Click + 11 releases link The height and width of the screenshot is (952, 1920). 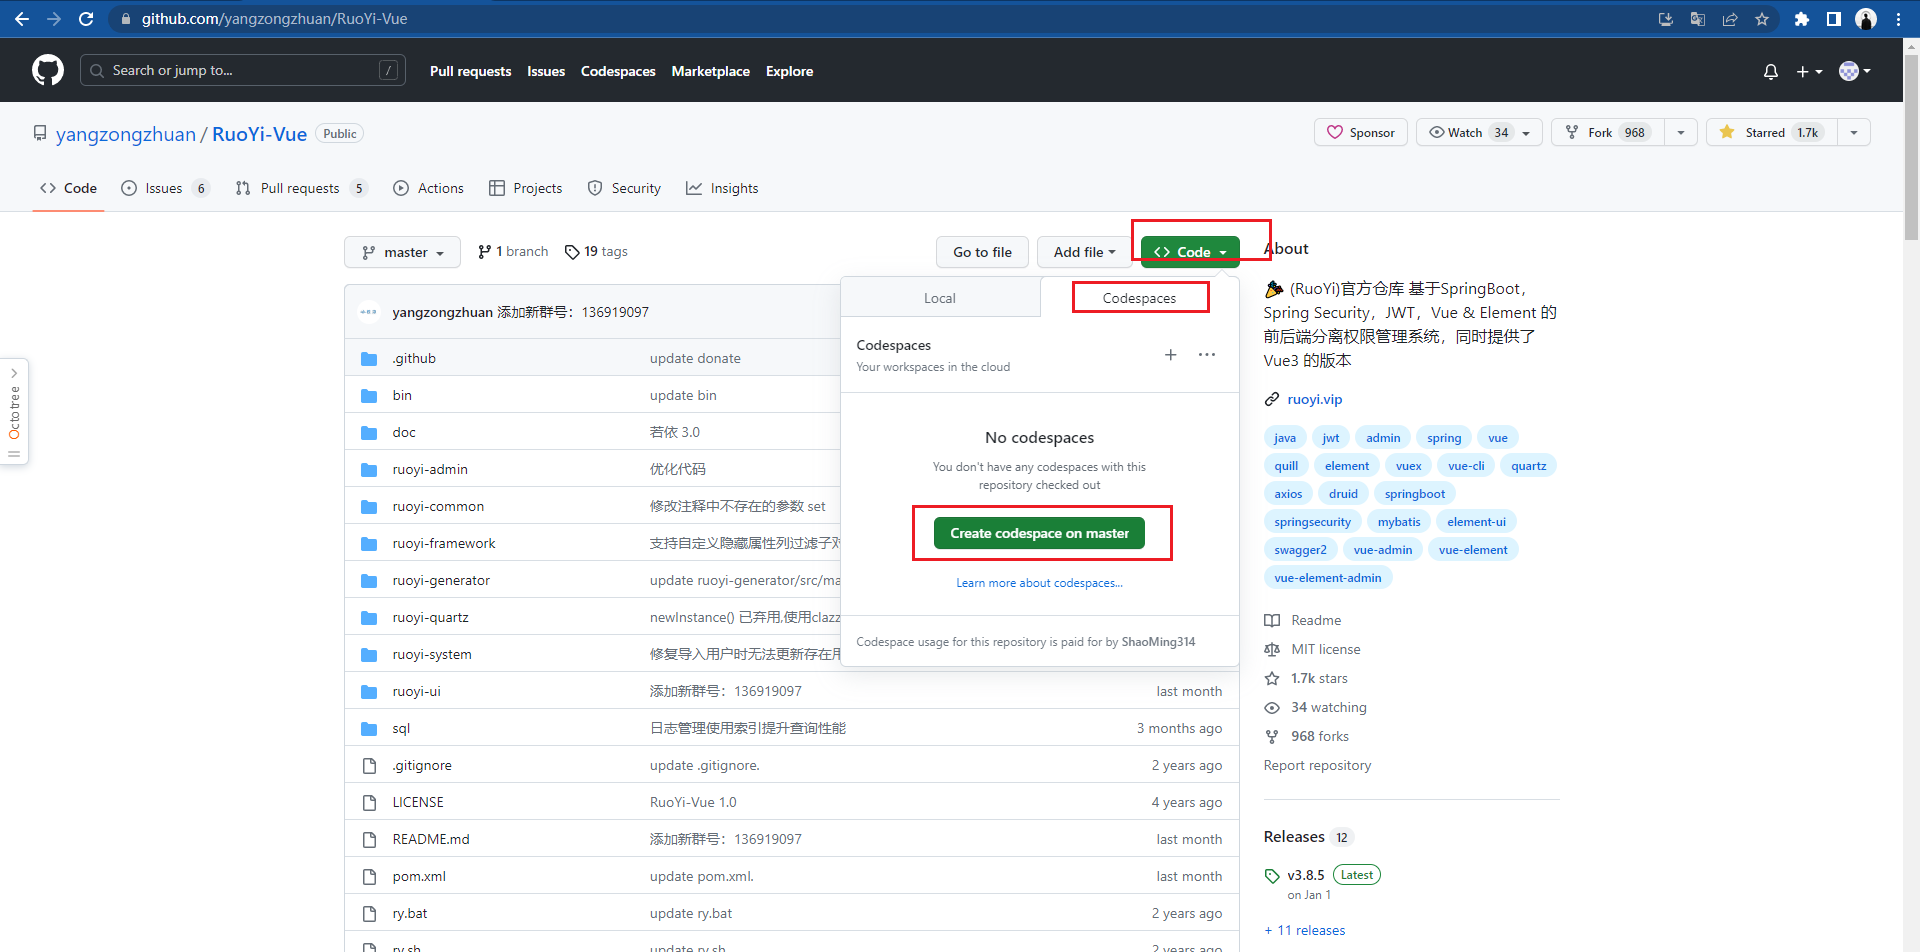1305,930
